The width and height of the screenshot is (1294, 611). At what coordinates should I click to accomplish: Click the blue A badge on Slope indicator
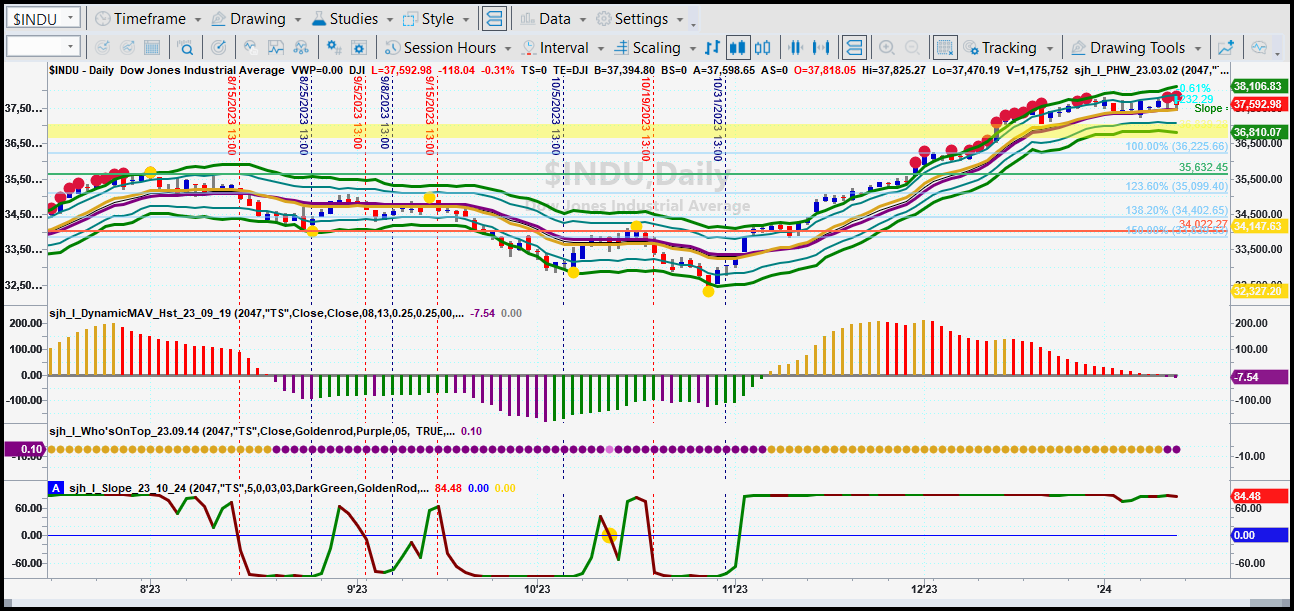(56, 488)
